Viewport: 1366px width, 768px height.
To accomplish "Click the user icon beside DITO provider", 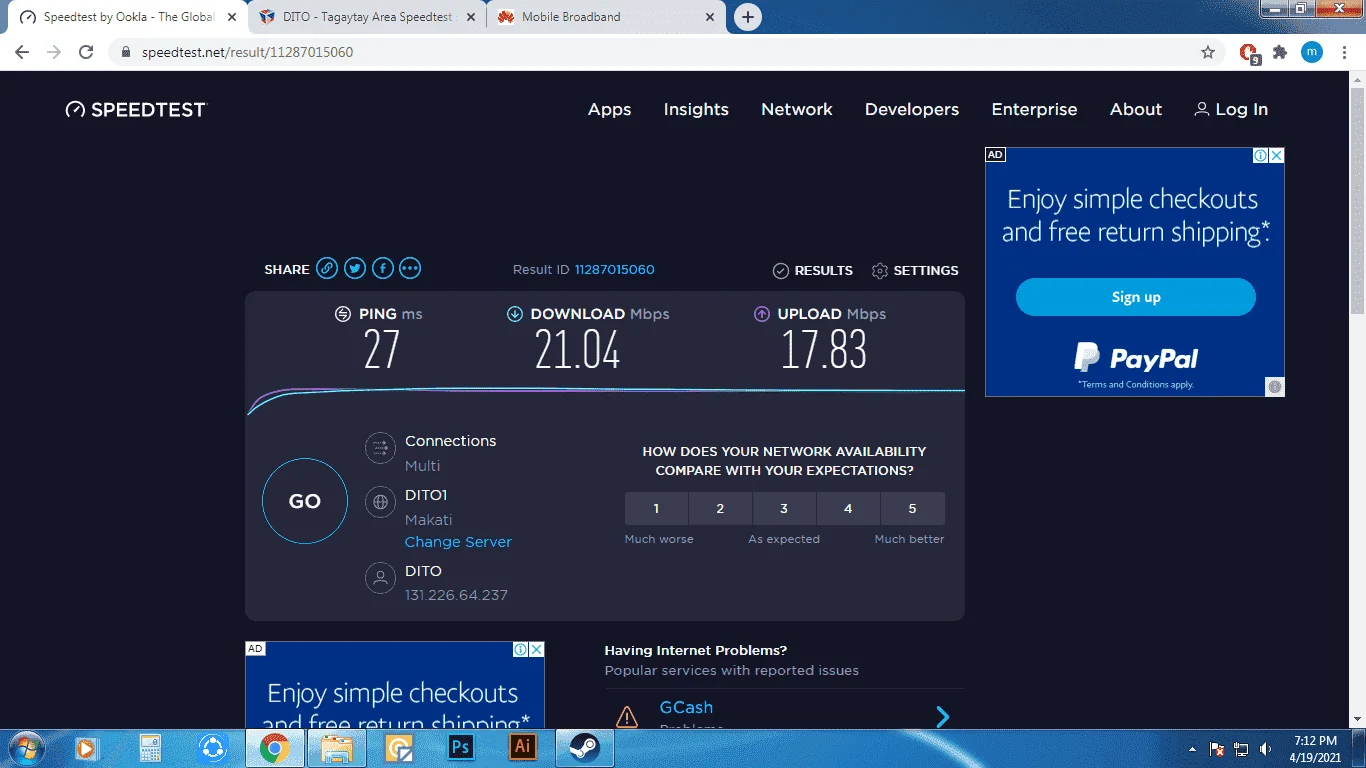I will [x=380, y=578].
